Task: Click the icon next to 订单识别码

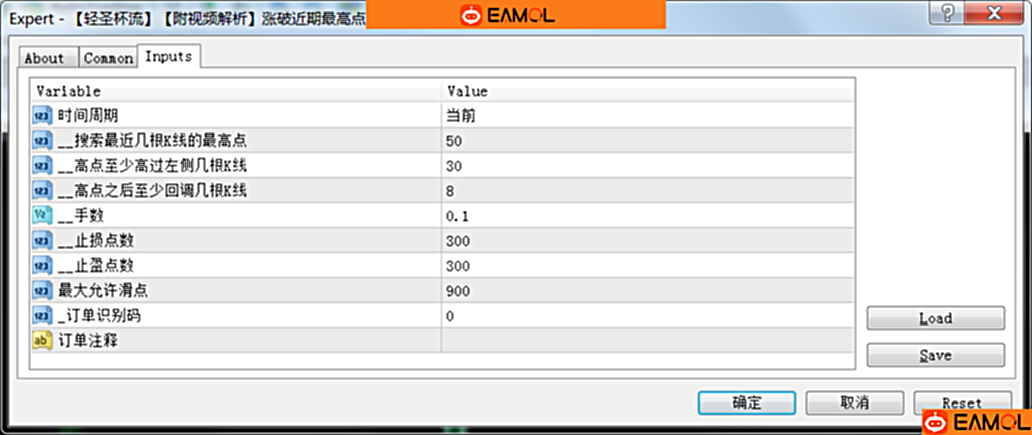Action: point(41,316)
